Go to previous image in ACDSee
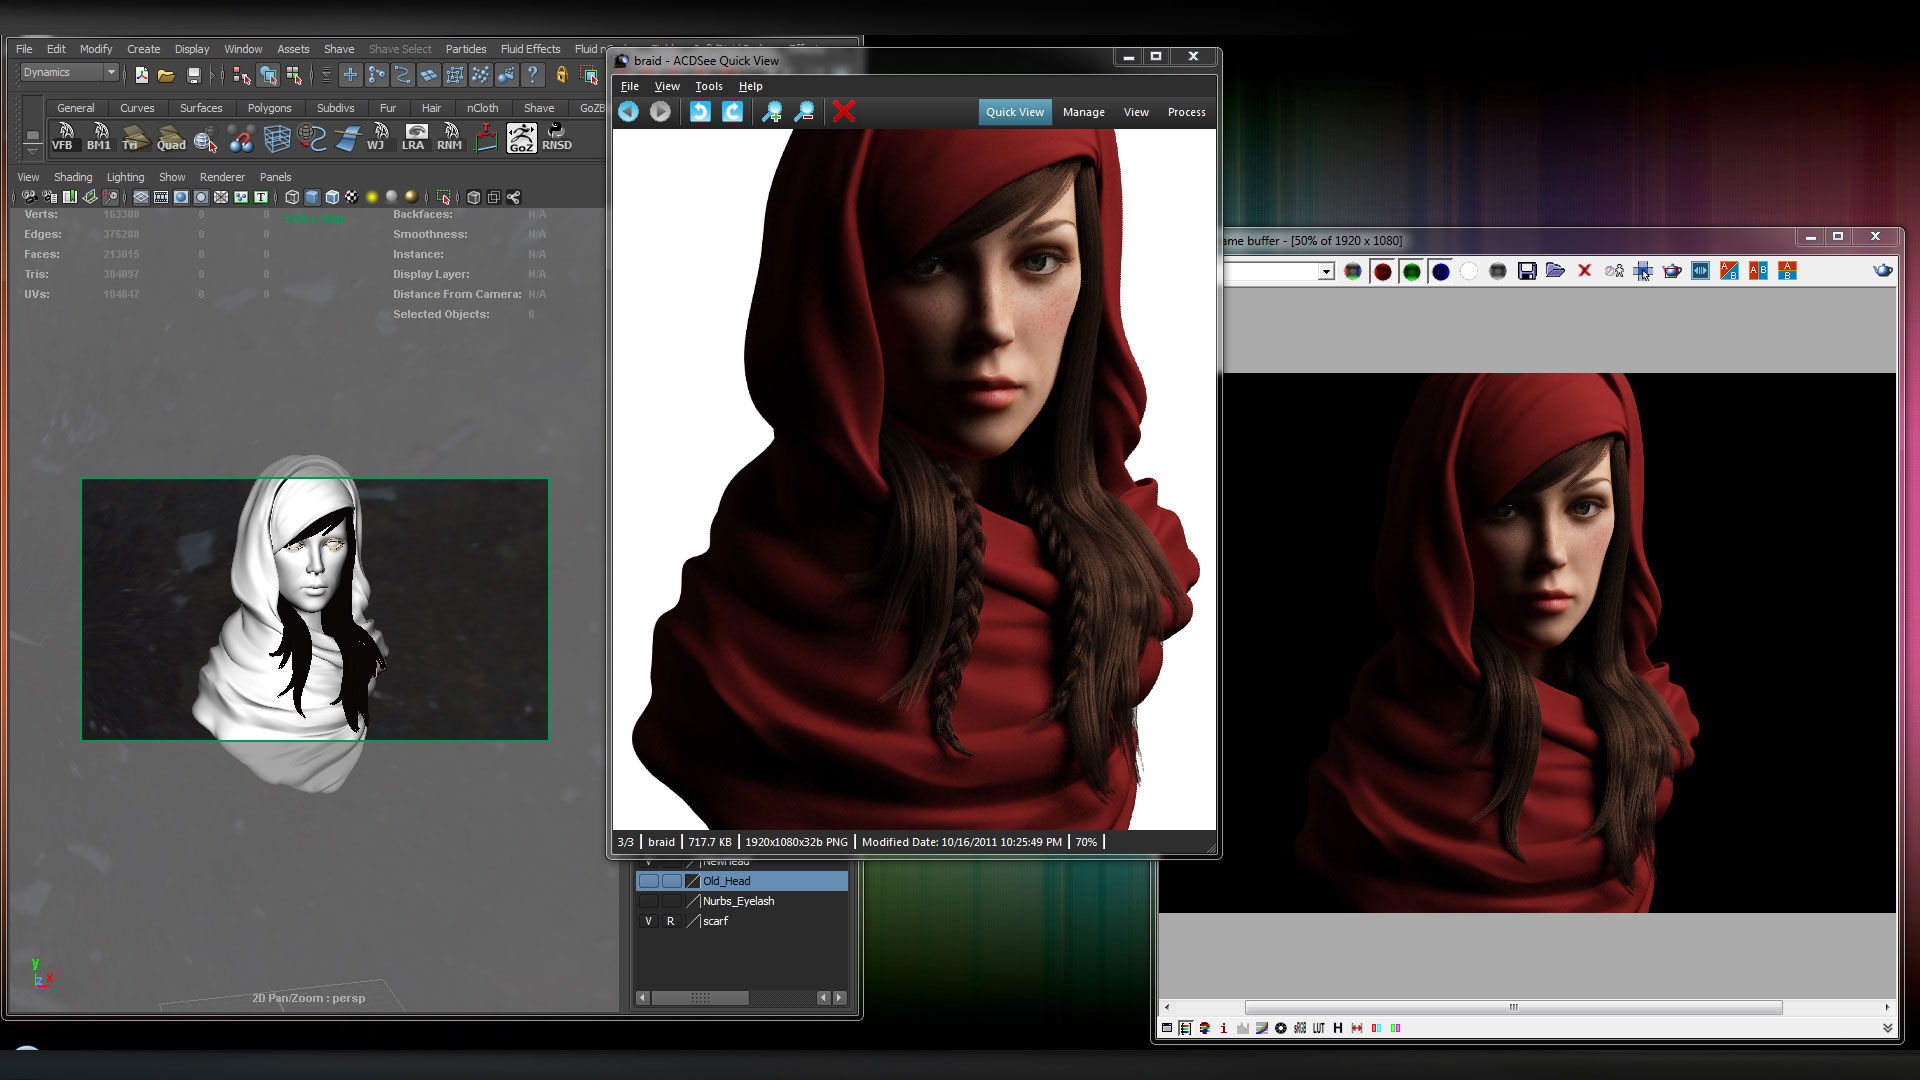 click(x=628, y=112)
